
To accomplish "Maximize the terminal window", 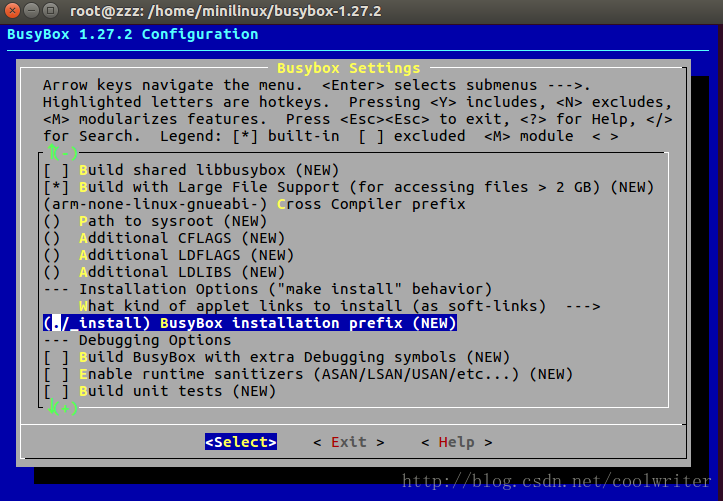I will [51, 10].
